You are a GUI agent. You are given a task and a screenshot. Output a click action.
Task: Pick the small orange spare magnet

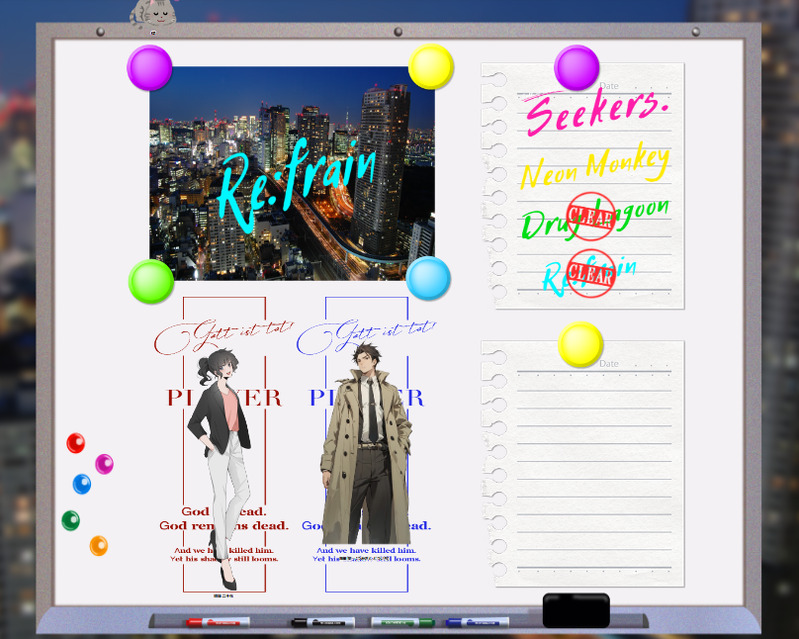pos(98,546)
